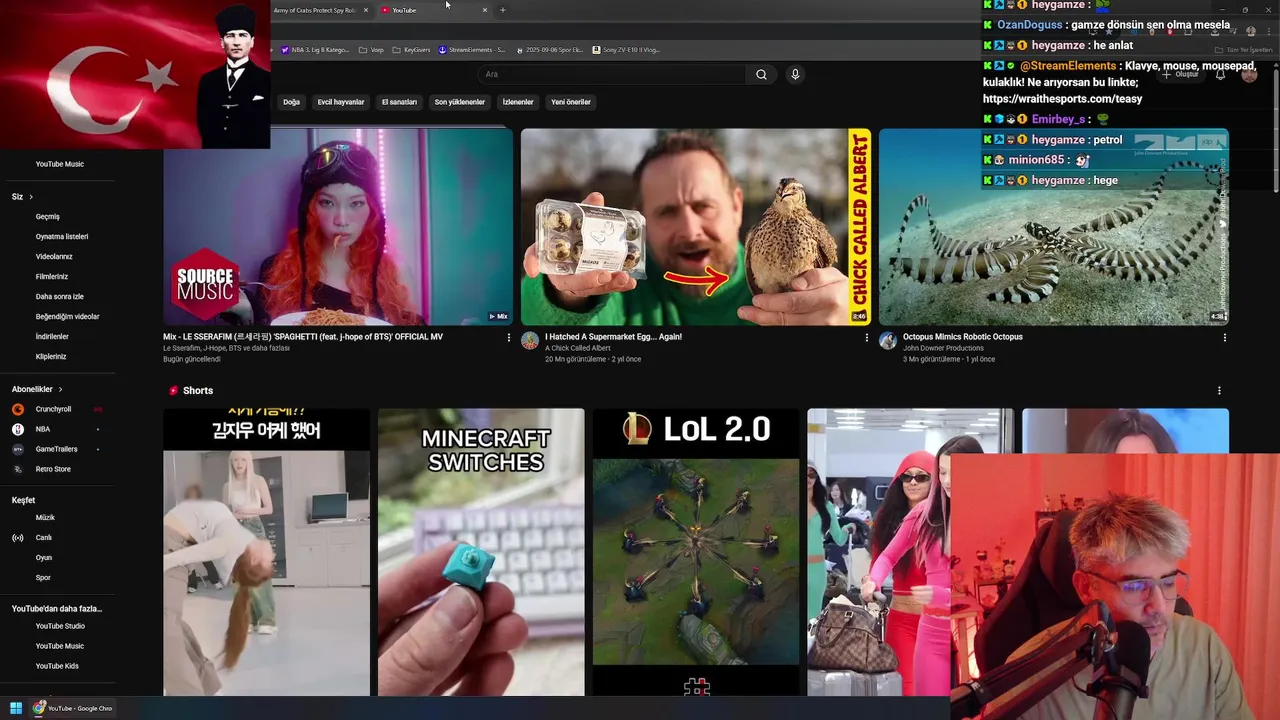Open Klipleriniz in sidebar
This screenshot has height=720, width=1280.
coord(51,357)
